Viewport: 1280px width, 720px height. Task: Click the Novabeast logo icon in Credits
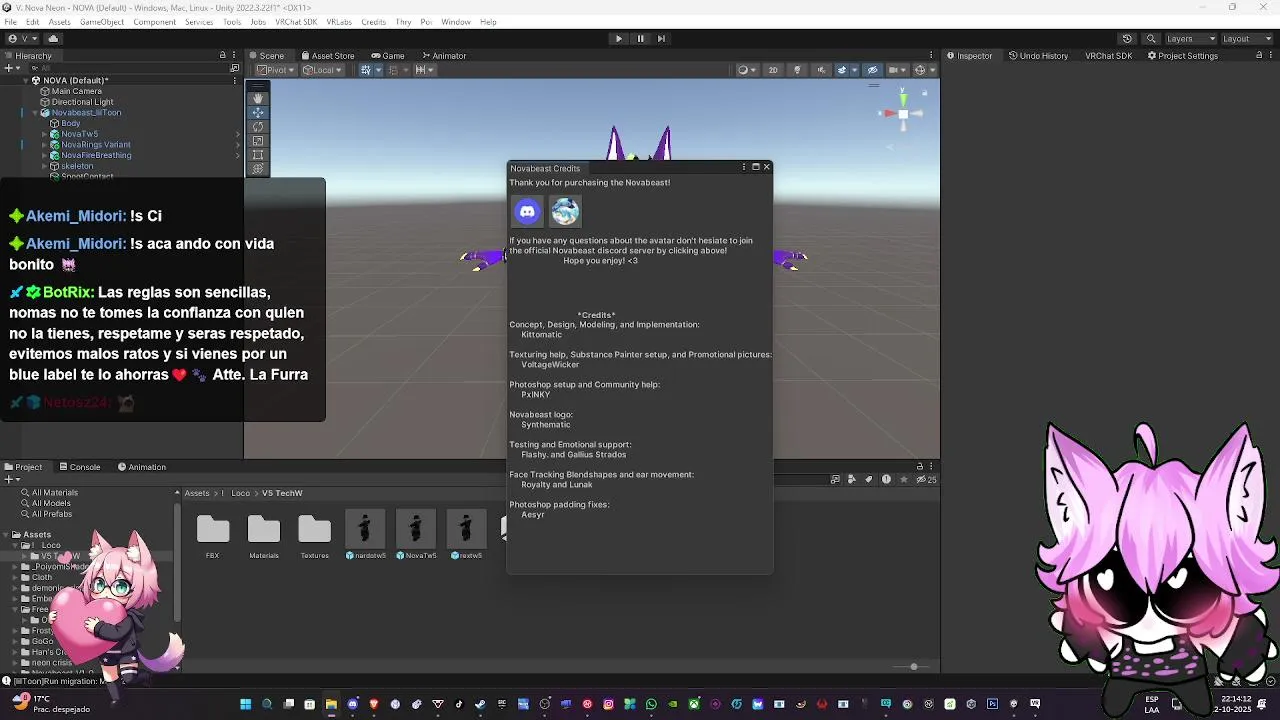(565, 211)
